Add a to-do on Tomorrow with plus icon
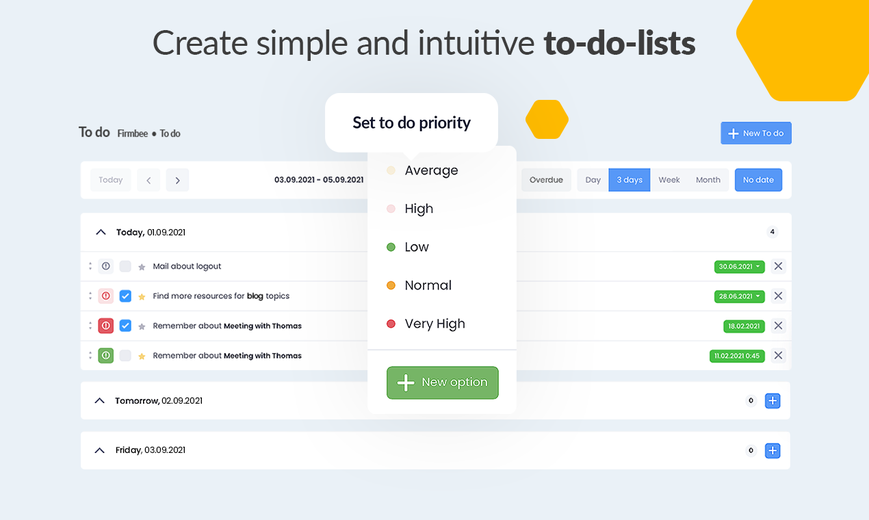869x520 pixels. (773, 401)
